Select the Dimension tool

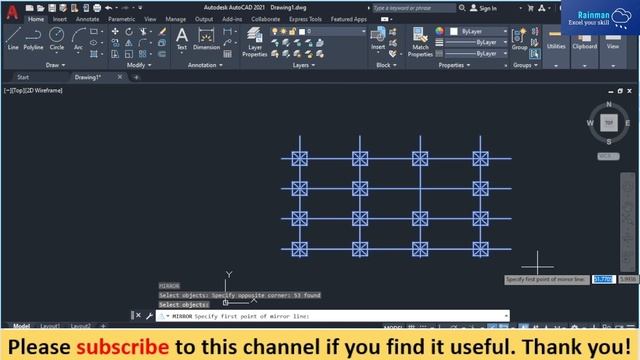click(206, 39)
